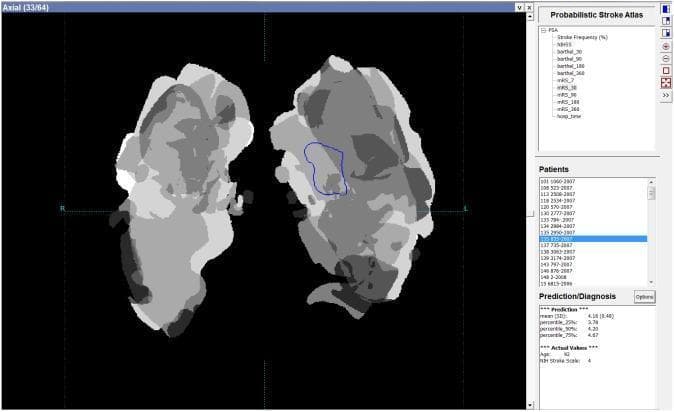Select patient 146 876-2007
This screenshot has width=674, height=412.
556,271
